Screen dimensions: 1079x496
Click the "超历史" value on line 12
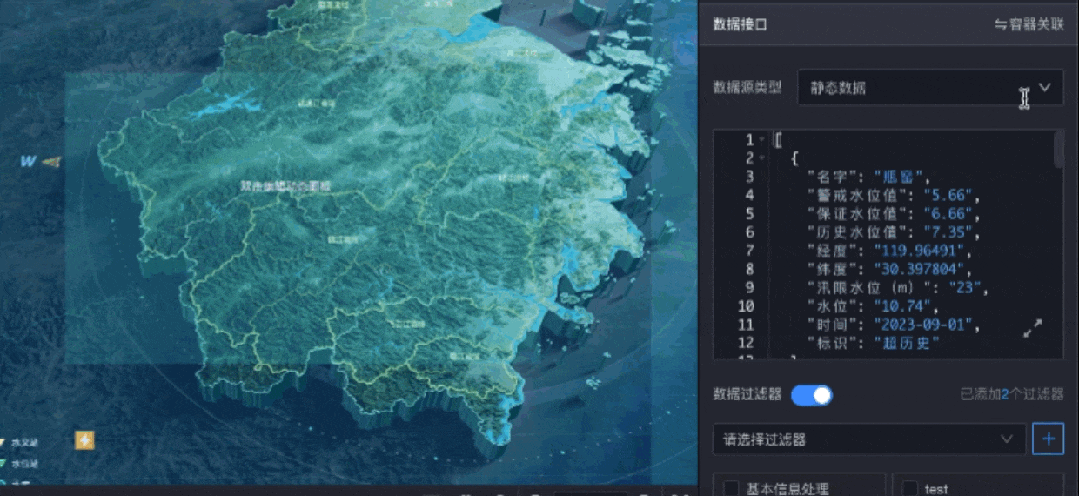[907, 343]
